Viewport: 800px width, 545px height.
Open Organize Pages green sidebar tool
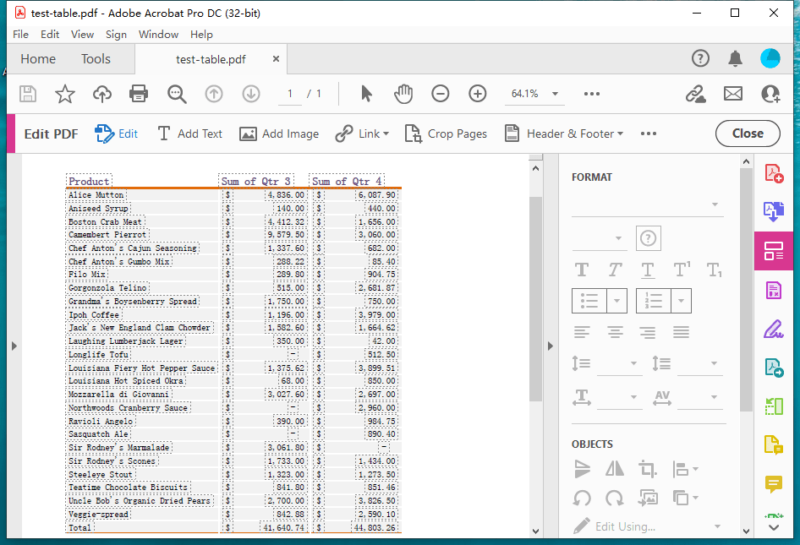point(773,406)
